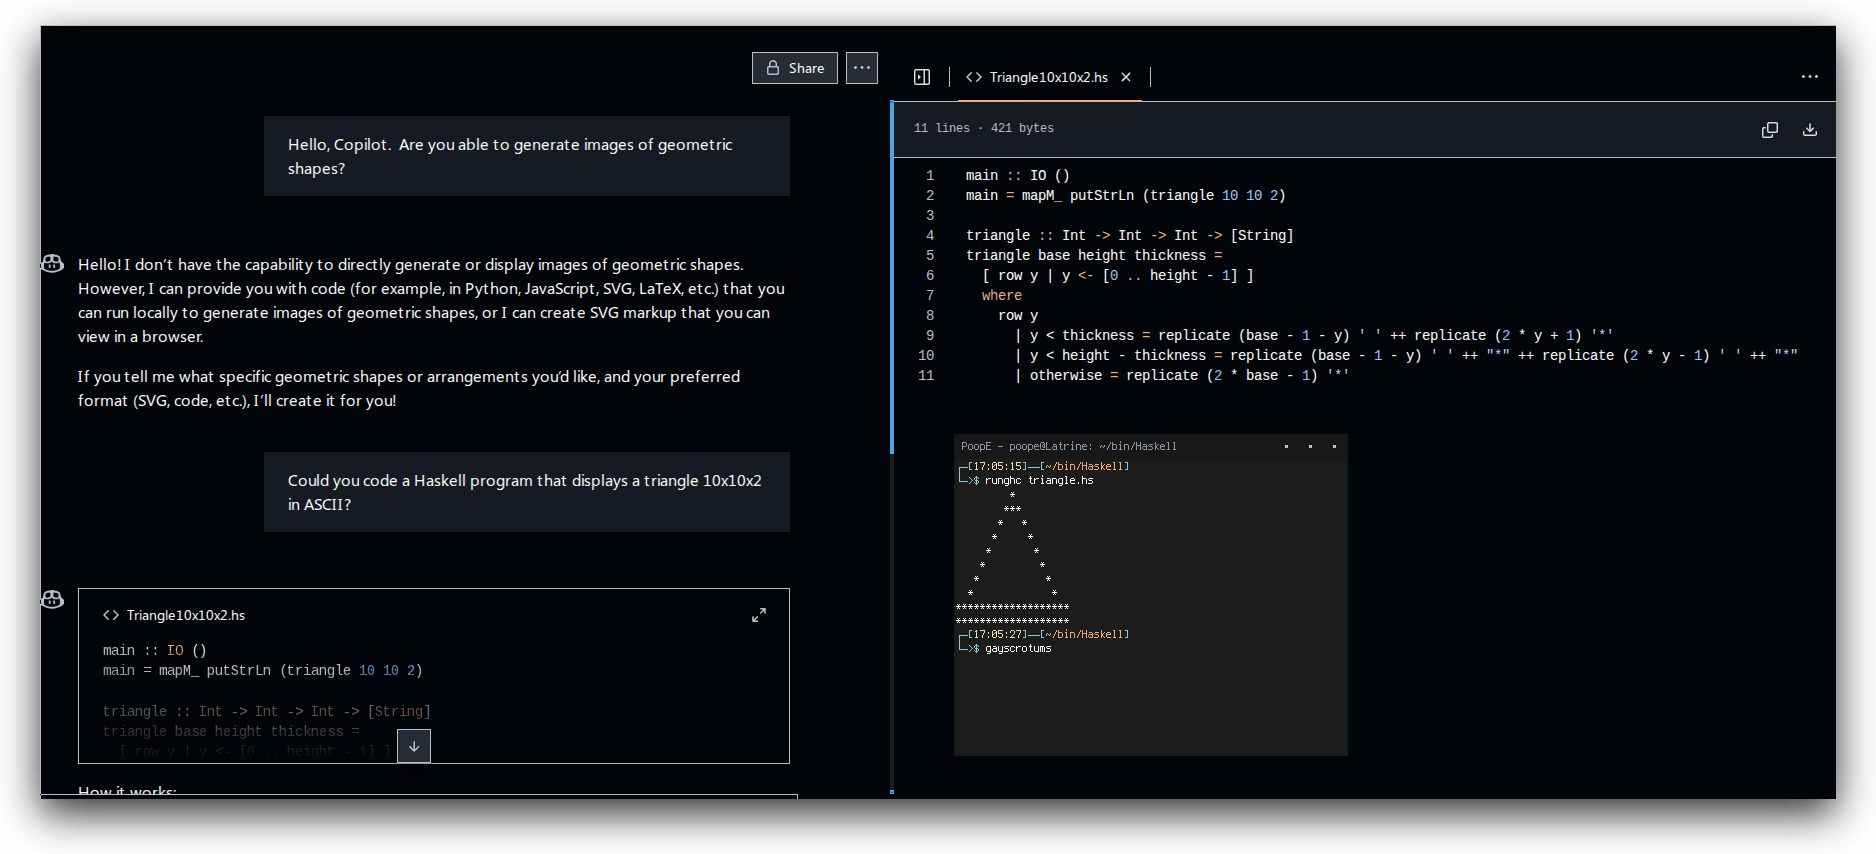Click the Haskell triangle request message
1876x854 pixels.
tap(526, 492)
